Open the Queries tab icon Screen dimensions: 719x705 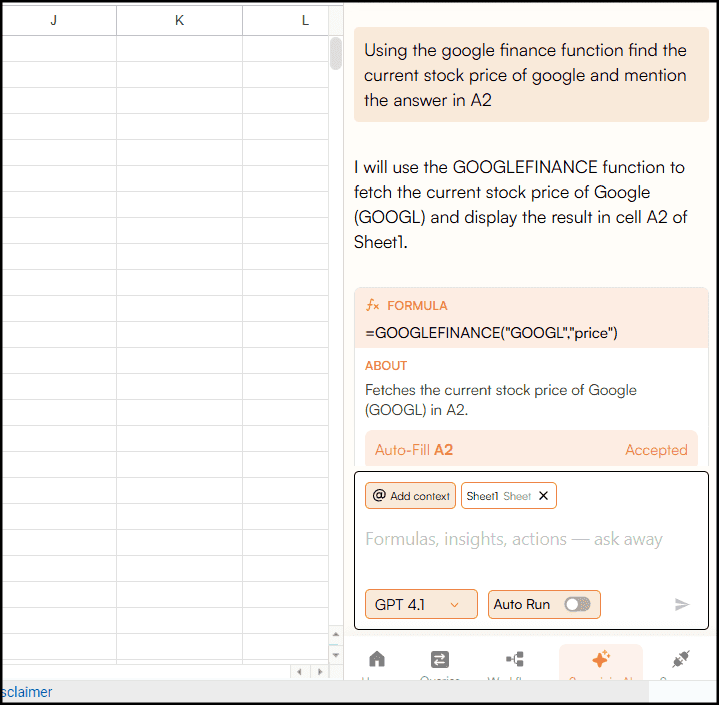[x=440, y=660]
